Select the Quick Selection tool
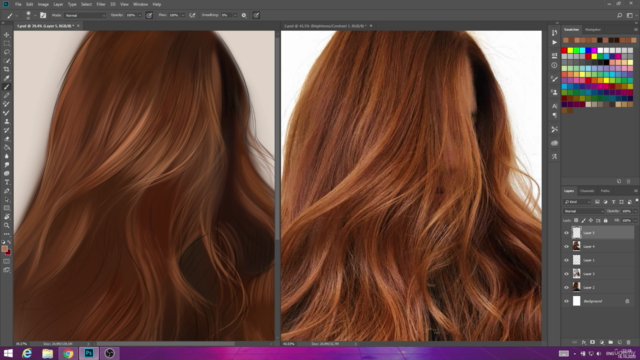The width and height of the screenshot is (640, 360). tap(7, 61)
